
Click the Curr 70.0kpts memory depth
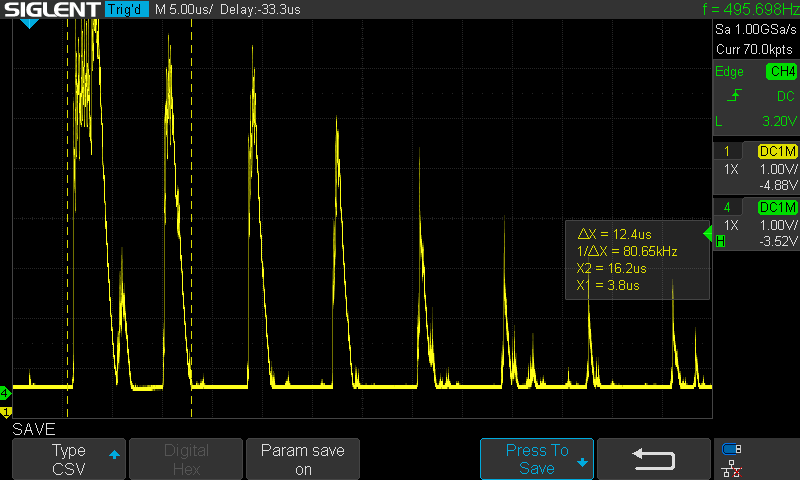click(754, 49)
